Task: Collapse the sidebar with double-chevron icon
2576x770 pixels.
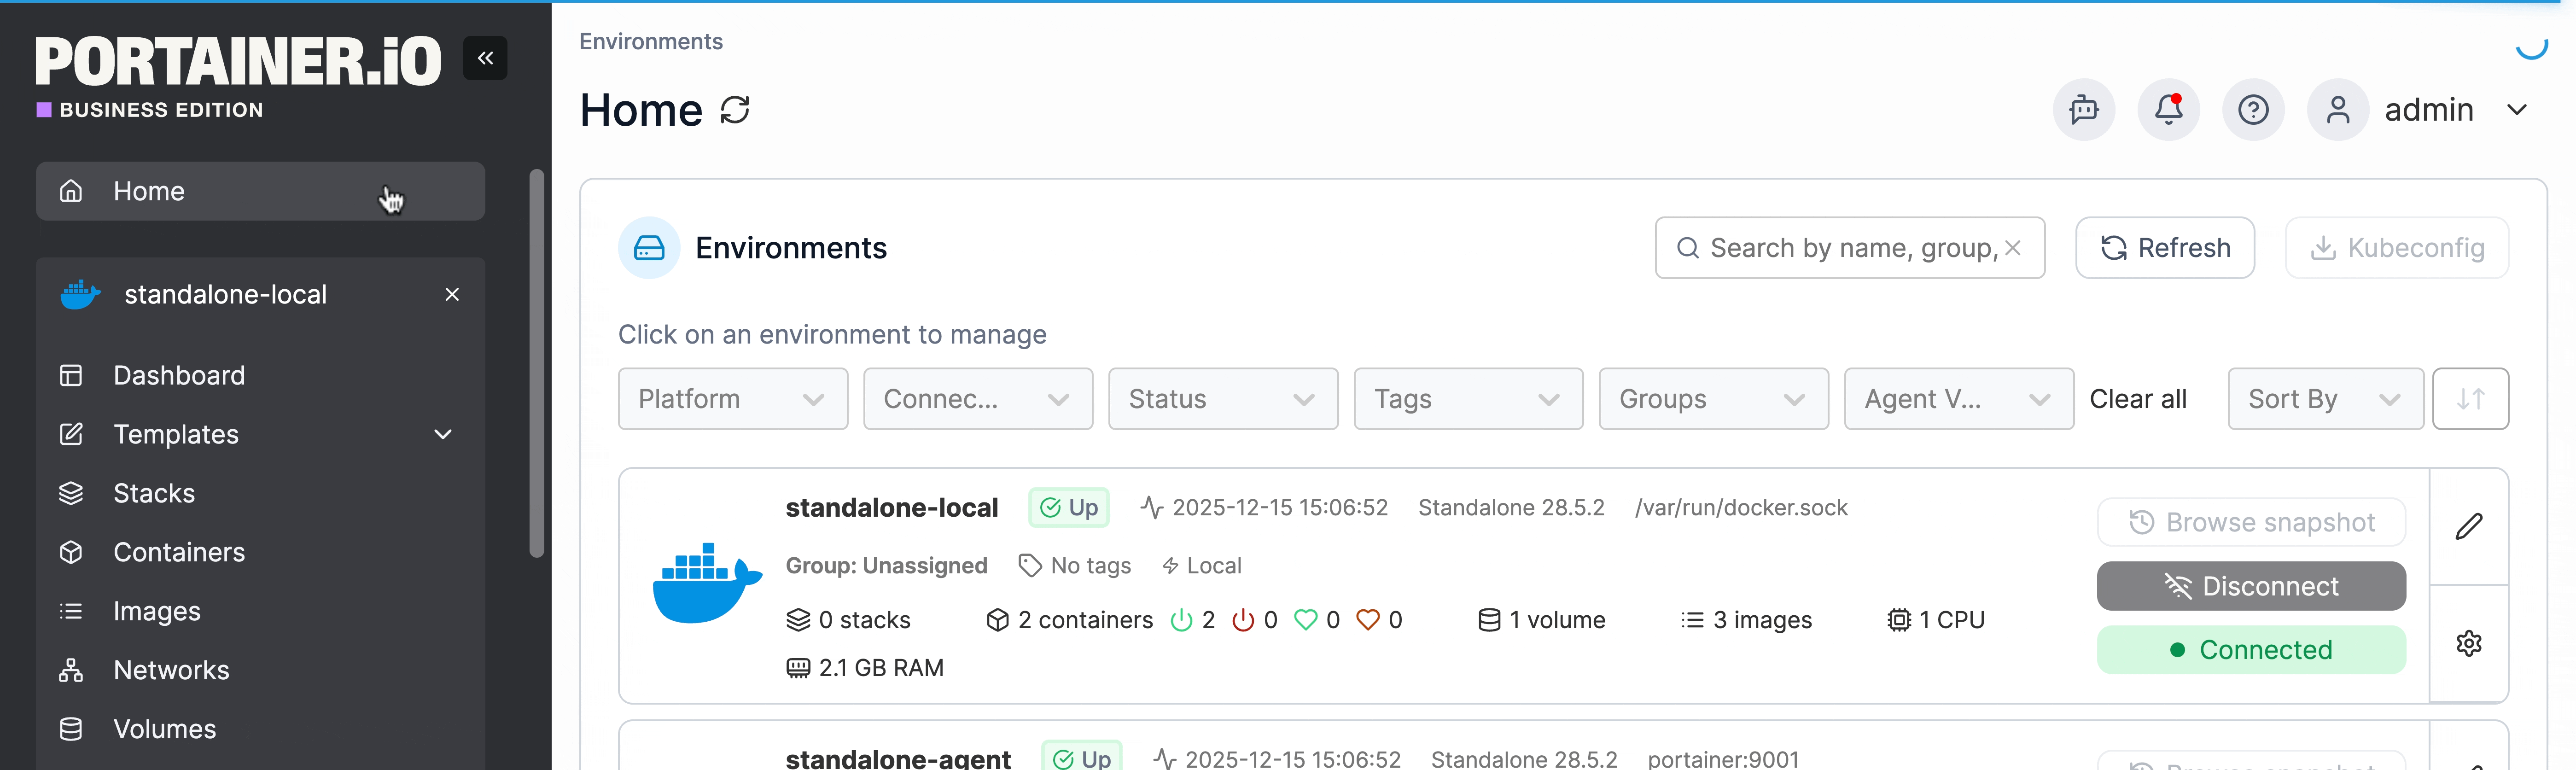Action: [x=485, y=58]
